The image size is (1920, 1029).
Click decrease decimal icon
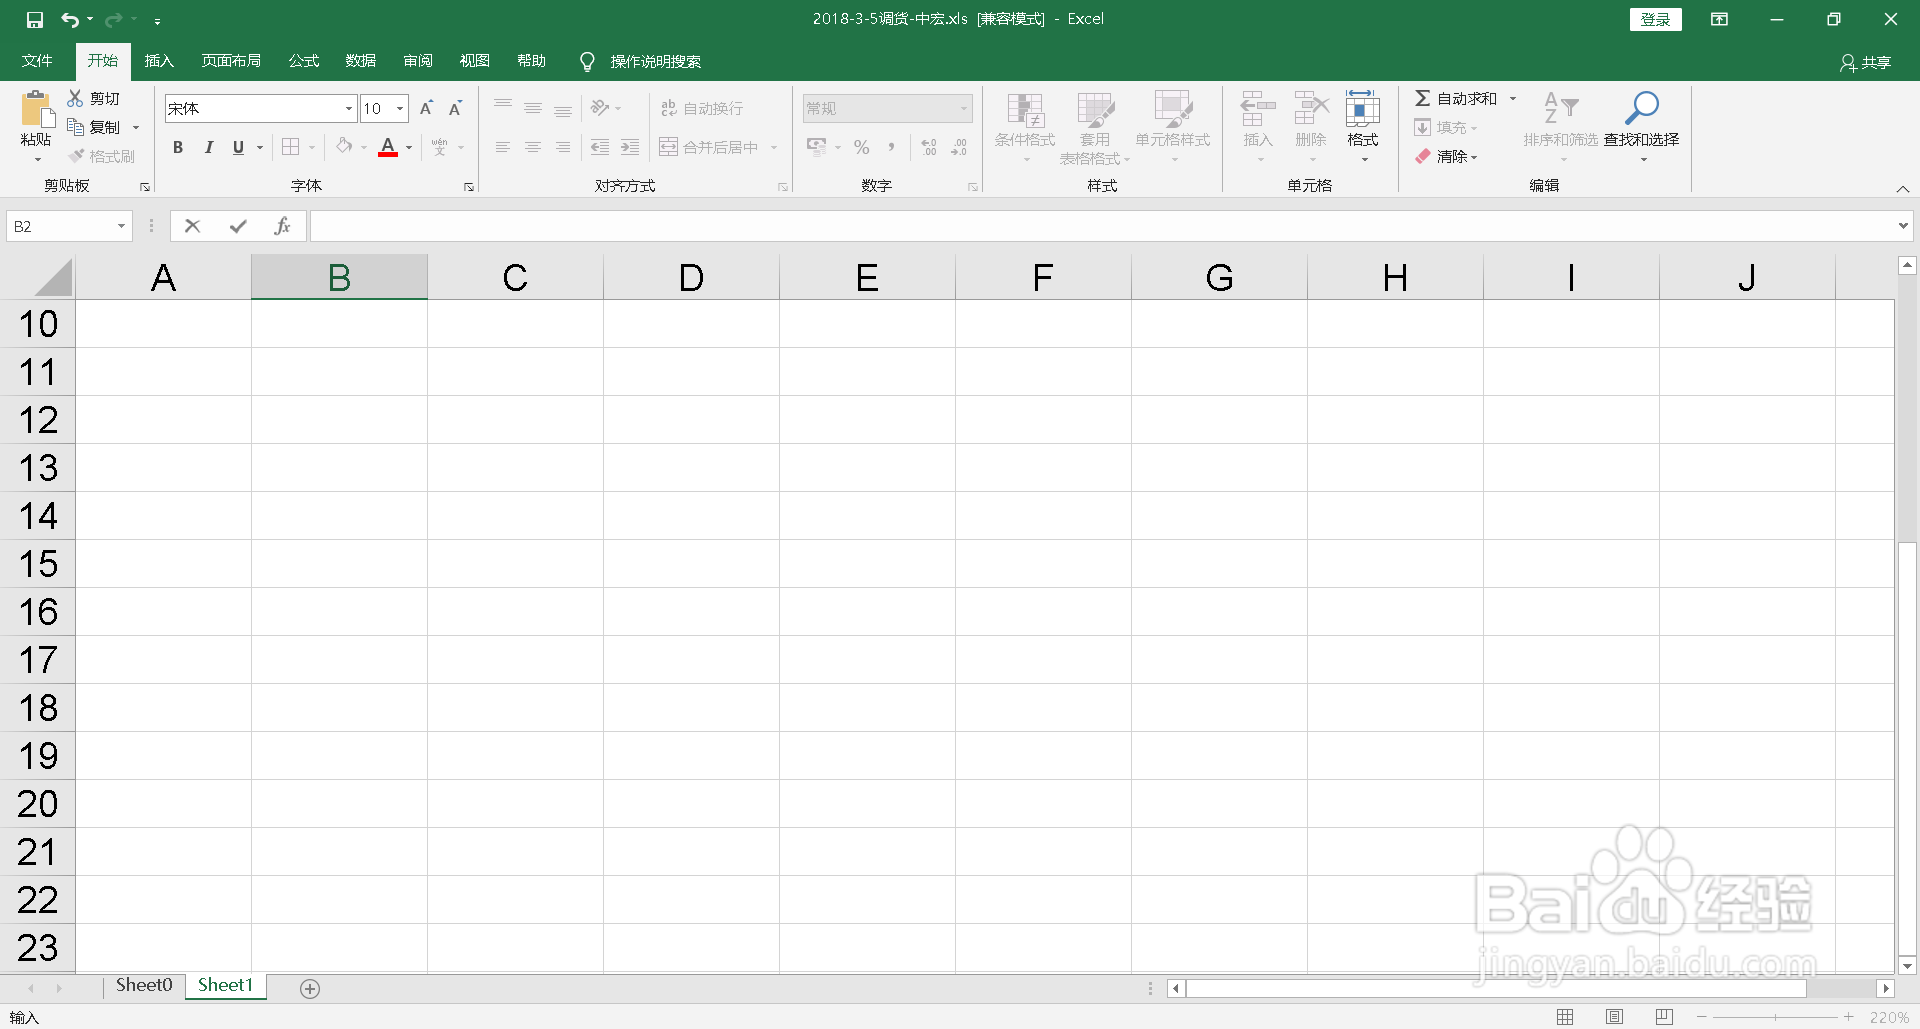coord(959,147)
